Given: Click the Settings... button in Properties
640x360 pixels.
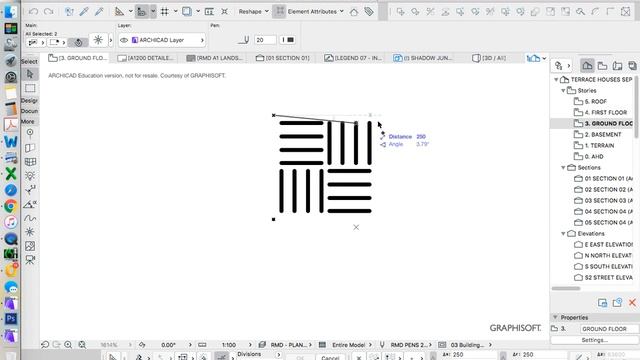Looking at the screenshot, I should tap(594, 340).
